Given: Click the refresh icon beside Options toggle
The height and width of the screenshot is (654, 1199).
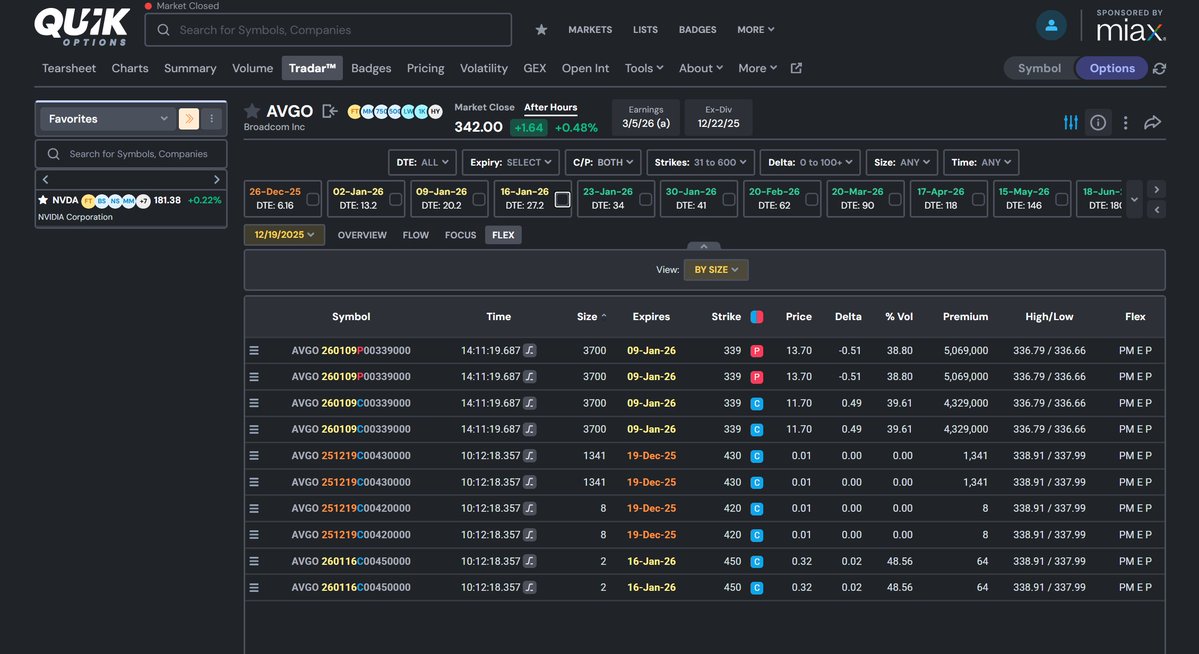Looking at the screenshot, I should (x=1159, y=68).
